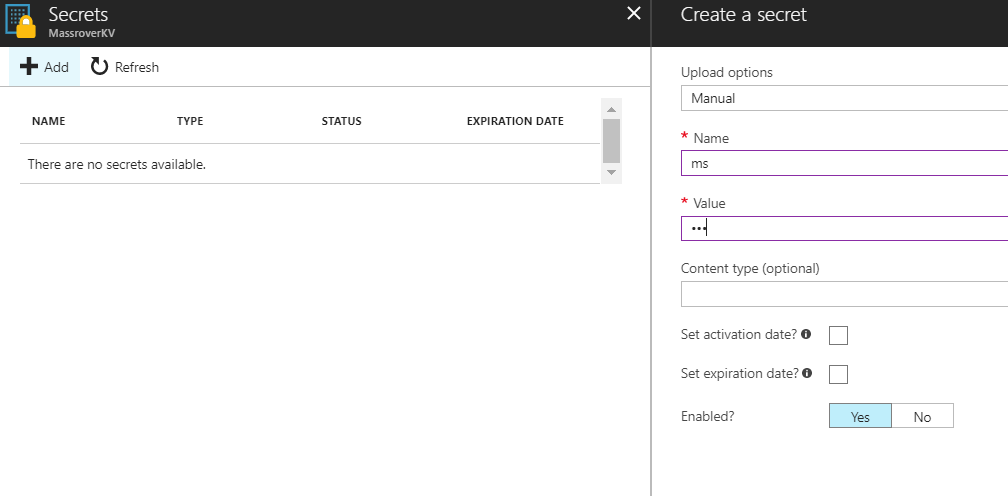Click the info icon beside activation date
This screenshot has width=1008, height=496.
(x=806, y=334)
